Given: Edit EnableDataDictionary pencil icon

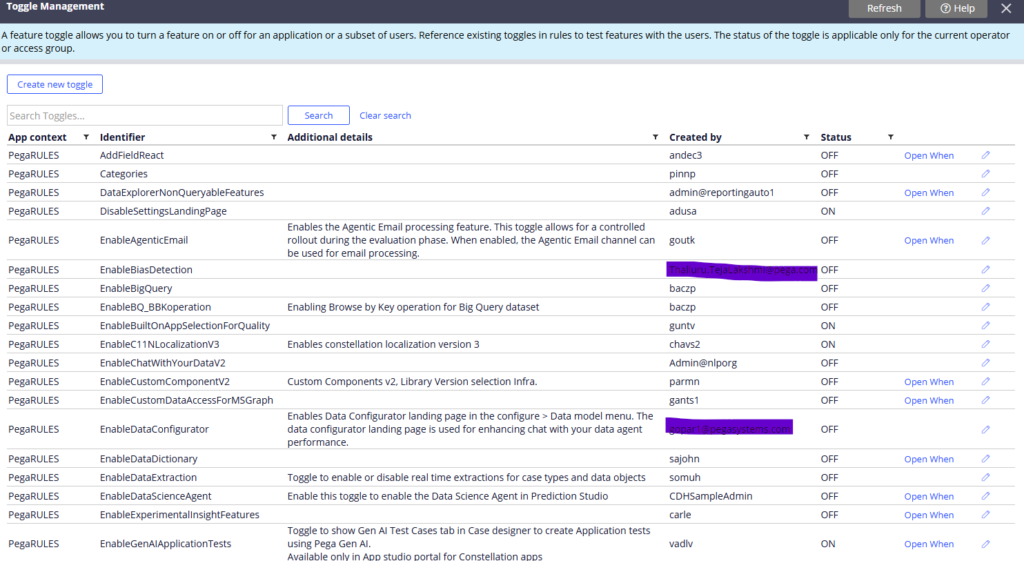Looking at the screenshot, I should pos(985,458).
